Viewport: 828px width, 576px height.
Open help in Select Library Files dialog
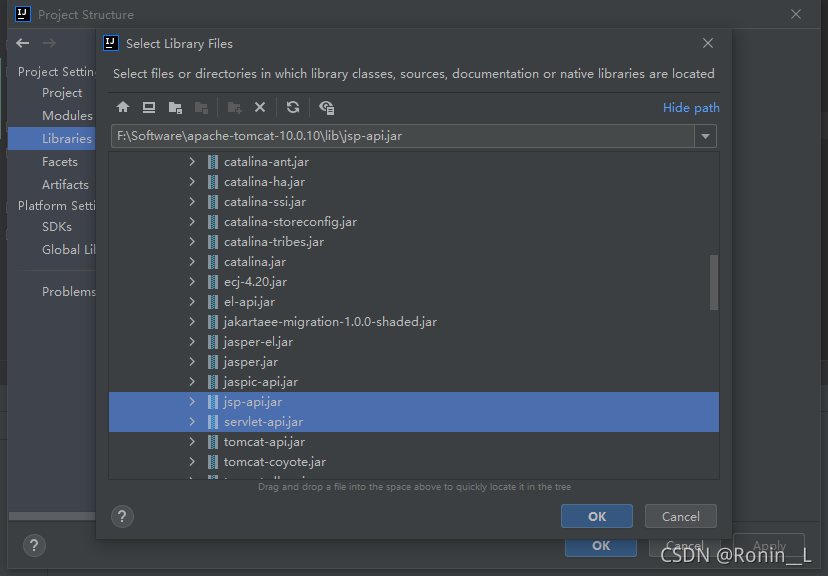tap(122, 516)
